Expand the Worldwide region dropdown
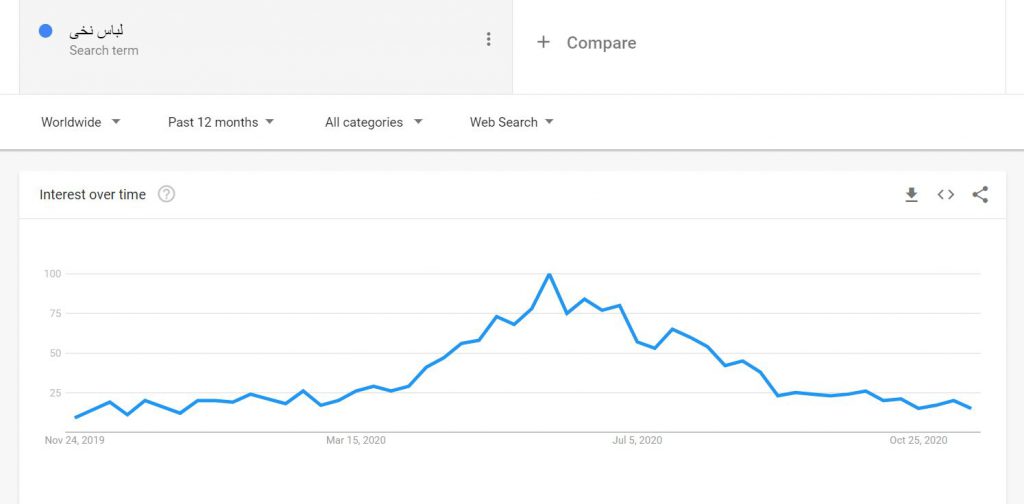1024x504 pixels. pos(81,122)
